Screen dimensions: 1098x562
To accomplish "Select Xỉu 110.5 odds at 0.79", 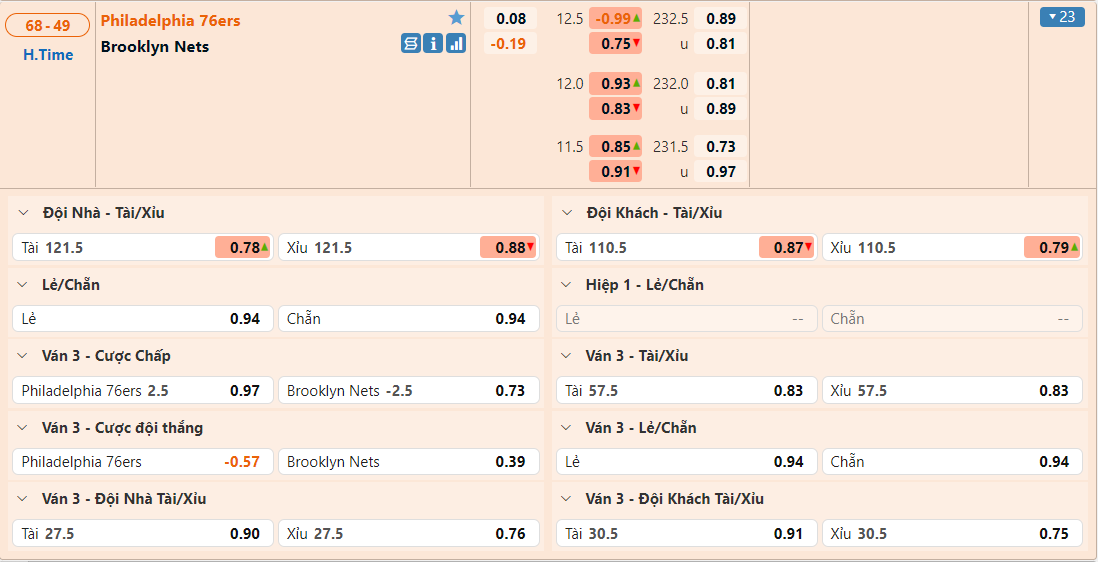I will [1053, 248].
